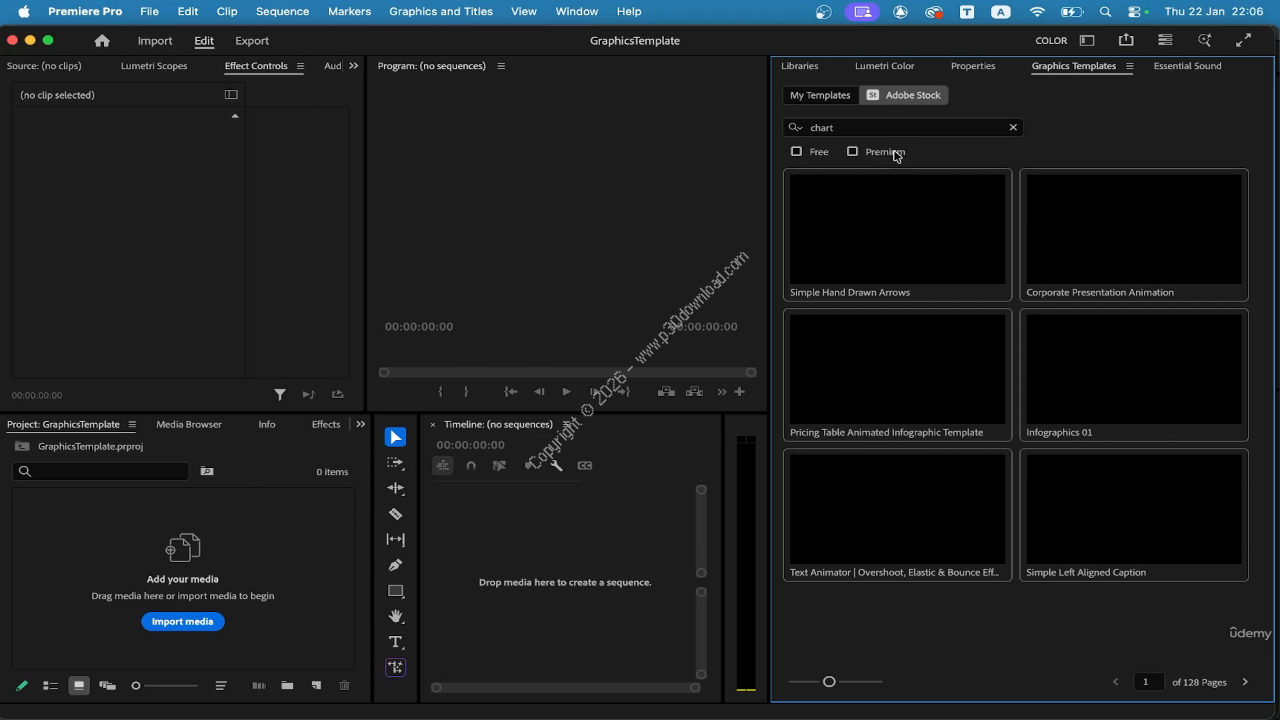Adjust the template thumbnail size slider
Image resolution: width=1280 pixels, height=720 pixels.
coord(829,682)
